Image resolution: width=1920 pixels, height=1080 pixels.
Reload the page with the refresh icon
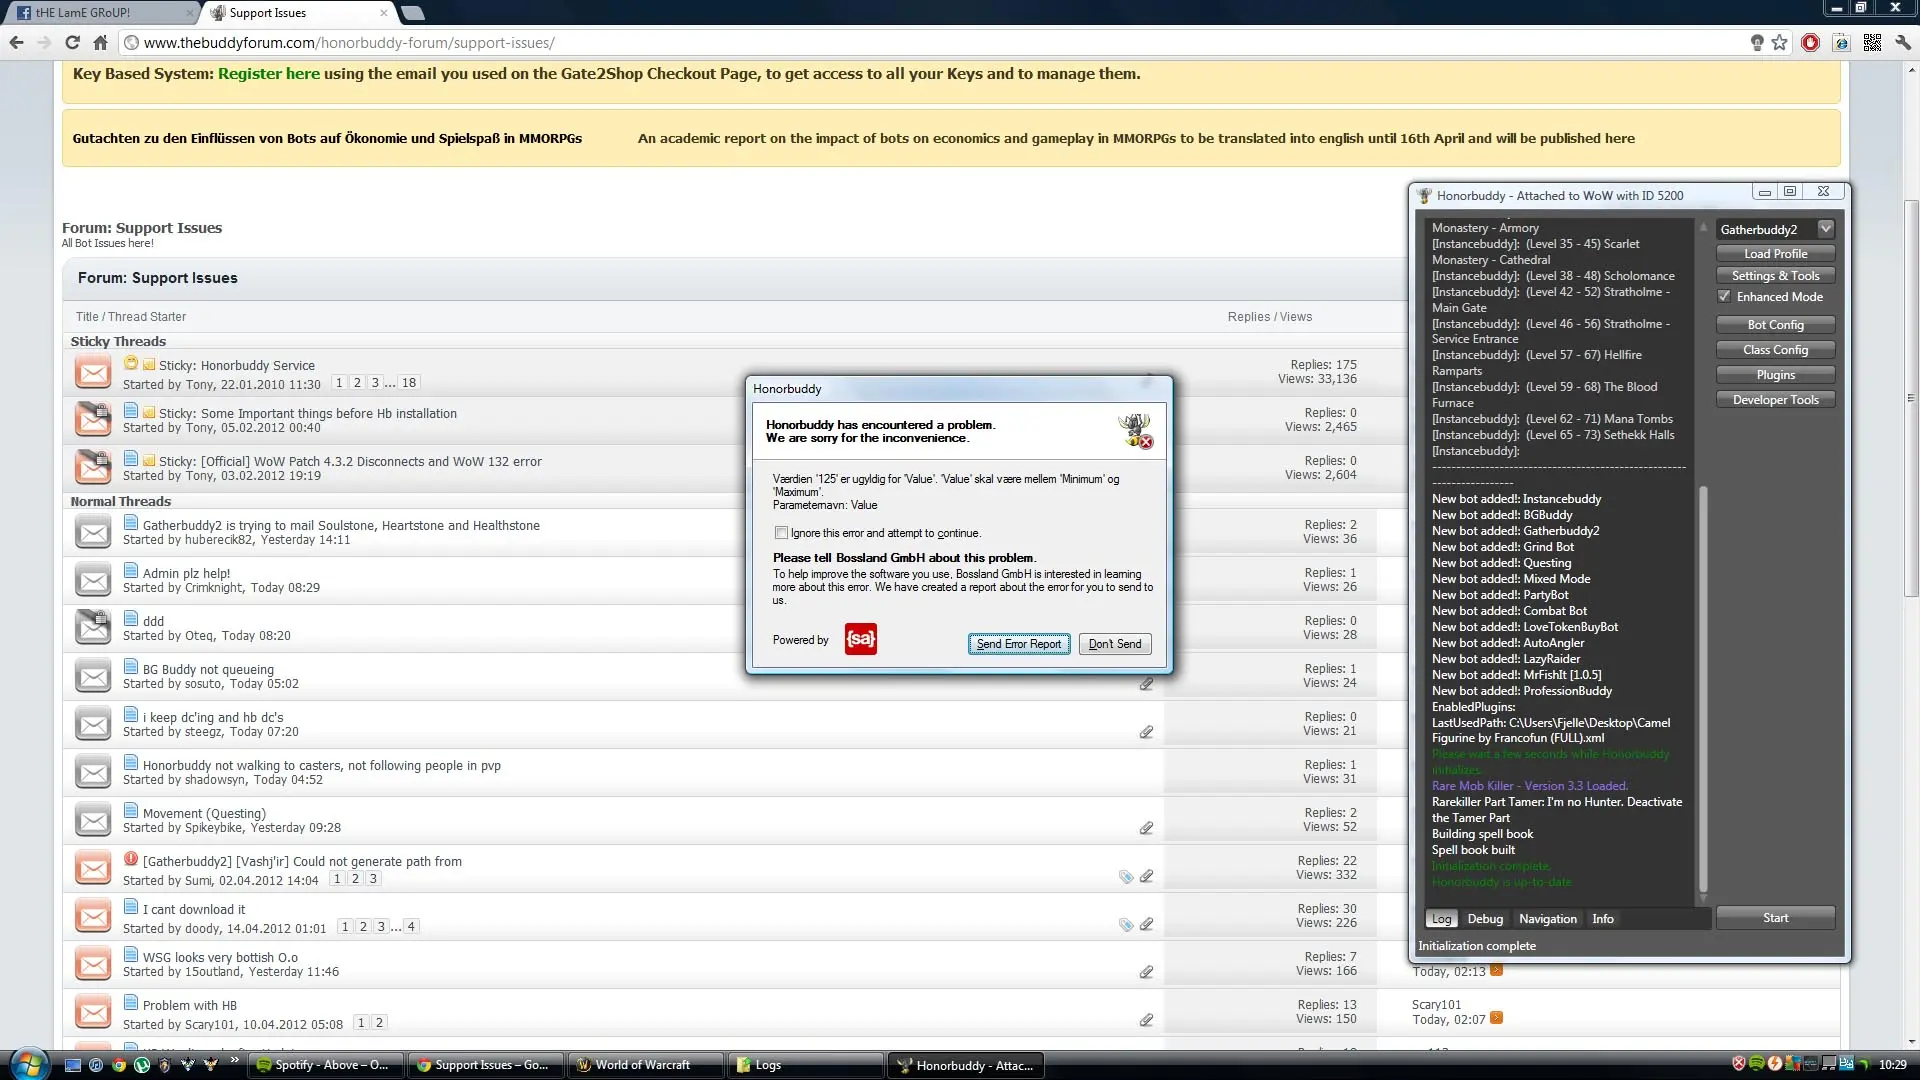tap(72, 43)
